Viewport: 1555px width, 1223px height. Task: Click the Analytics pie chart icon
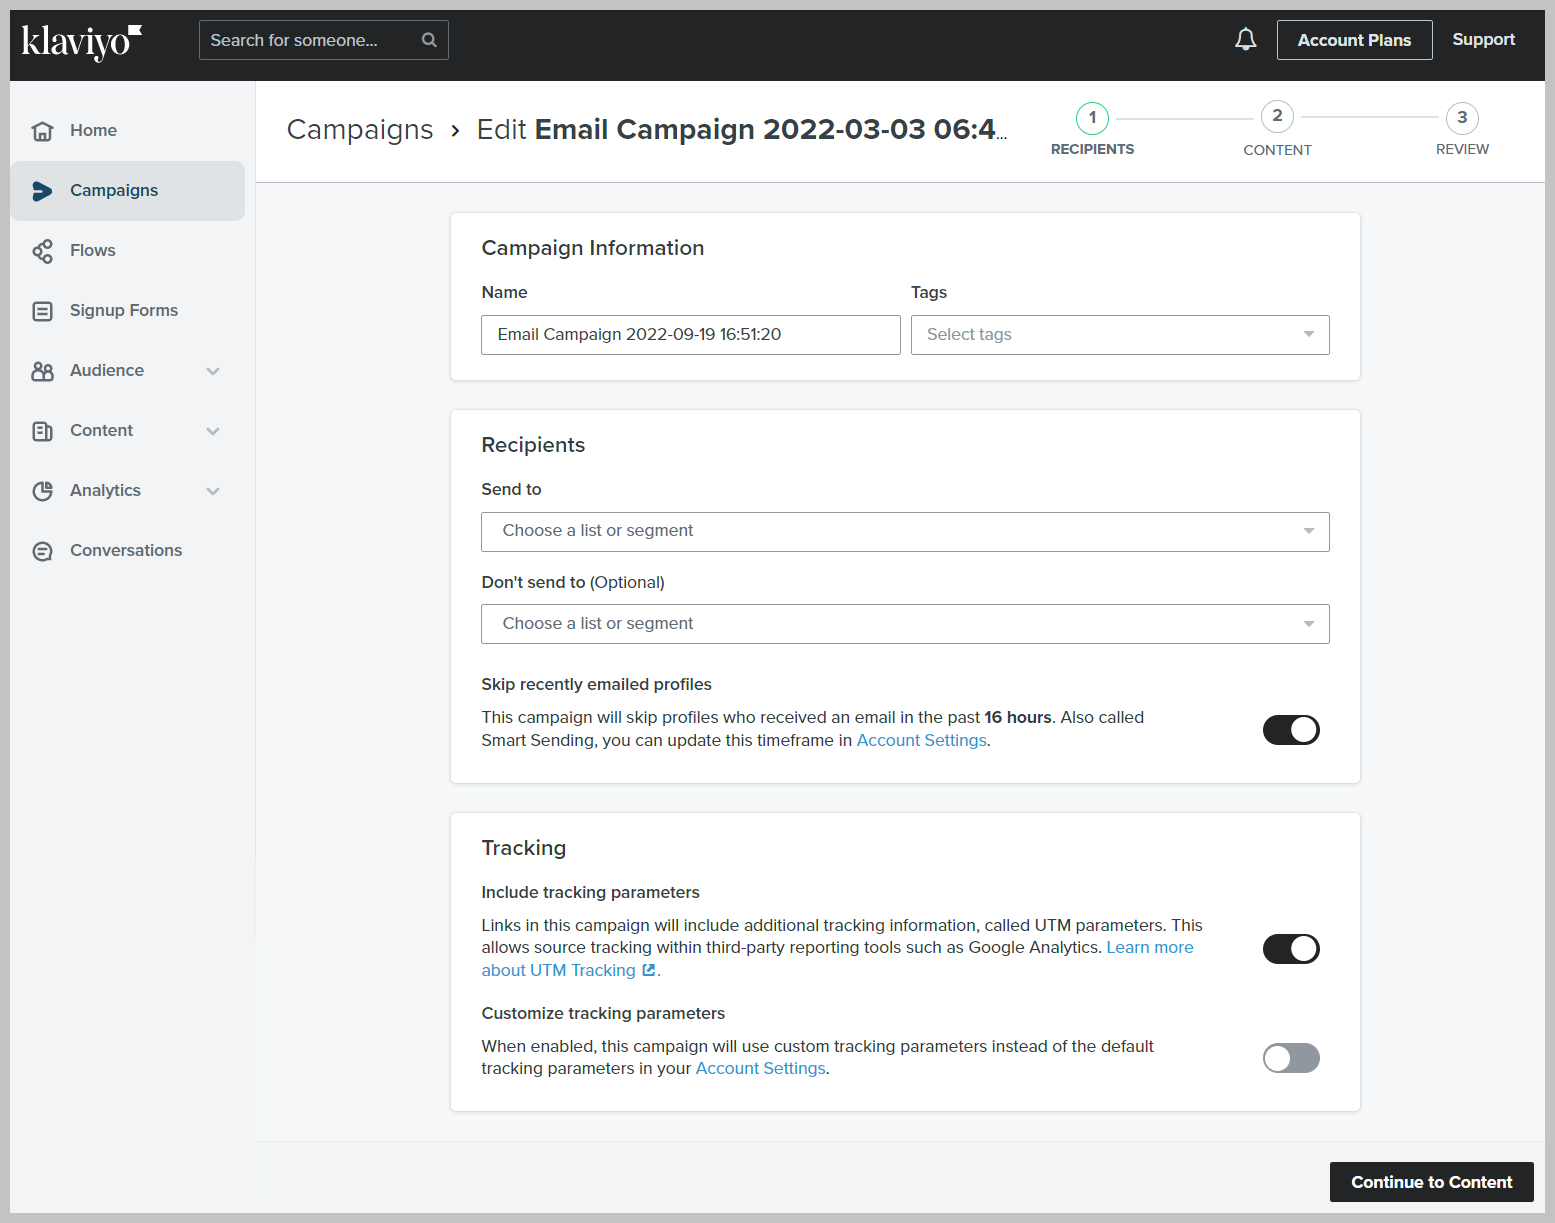[42, 491]
